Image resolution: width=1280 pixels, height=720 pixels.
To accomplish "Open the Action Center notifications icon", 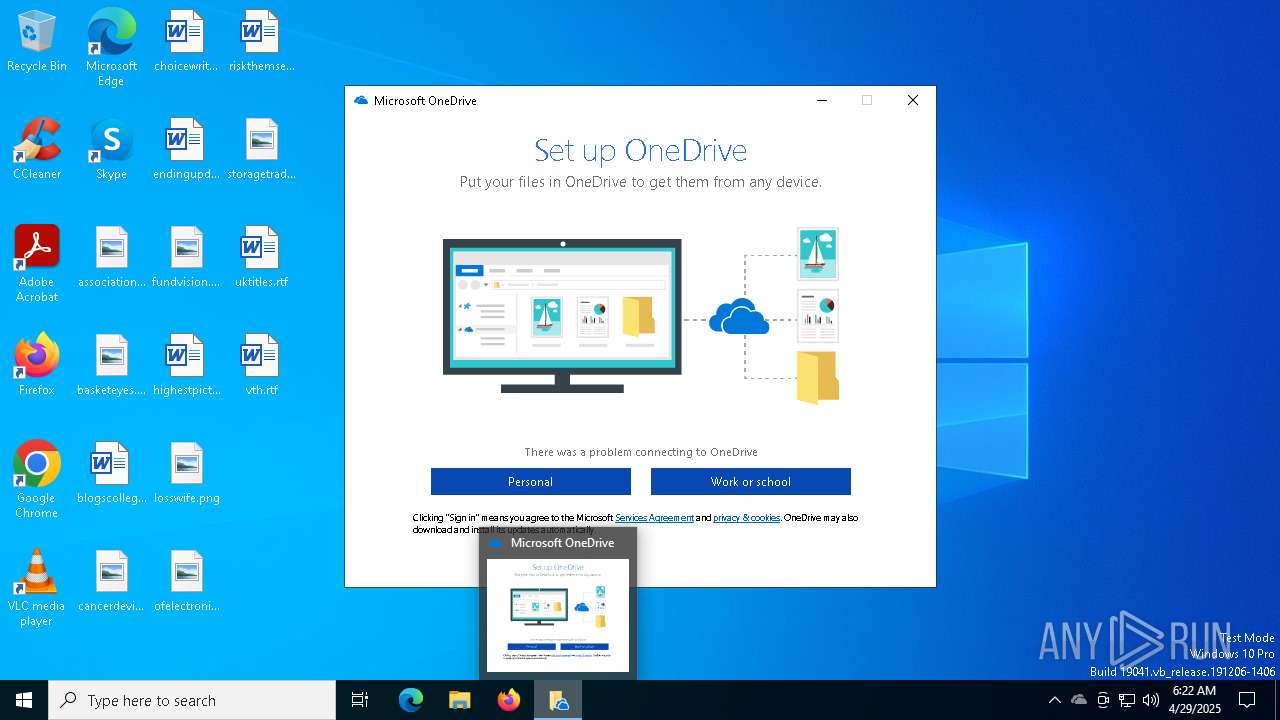I will coord(1247,700).
